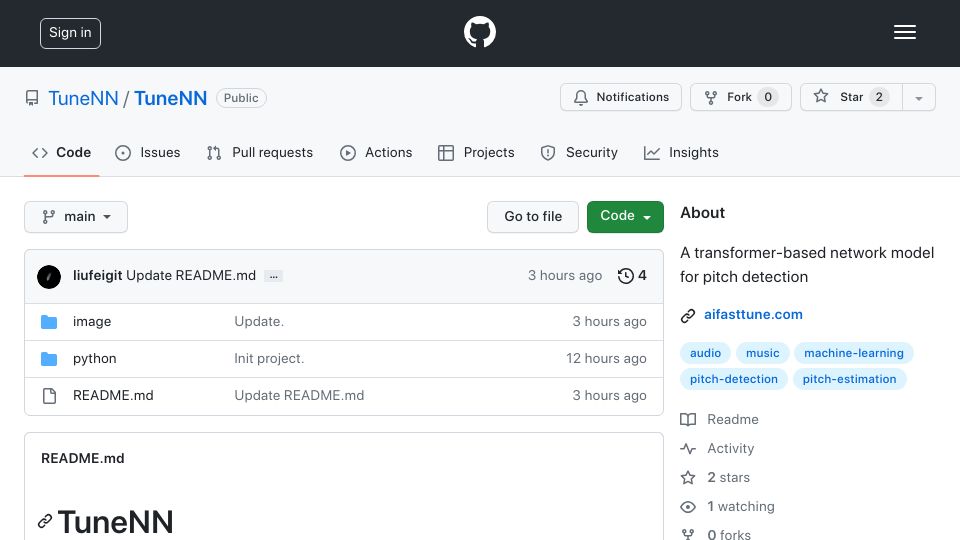This screenshot has width=960, height=540.
Task: Expand the commit message ellipsis button
Action: (x=273, y=276)
